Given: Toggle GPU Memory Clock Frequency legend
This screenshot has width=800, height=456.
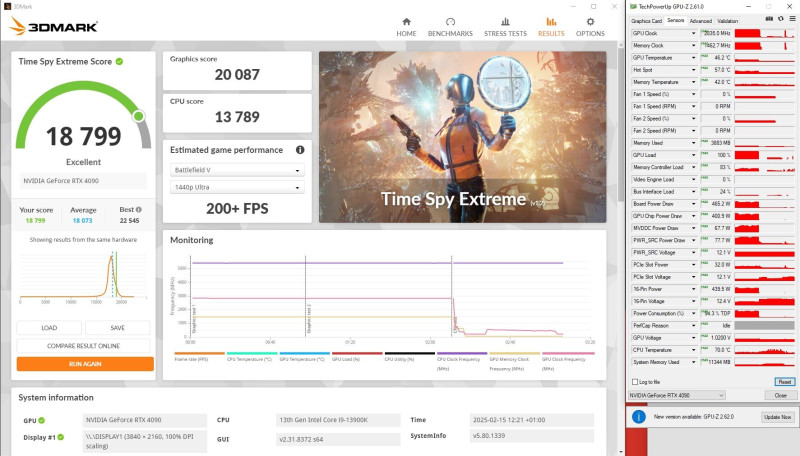Looking at the screenshot, I should point(514,360).
